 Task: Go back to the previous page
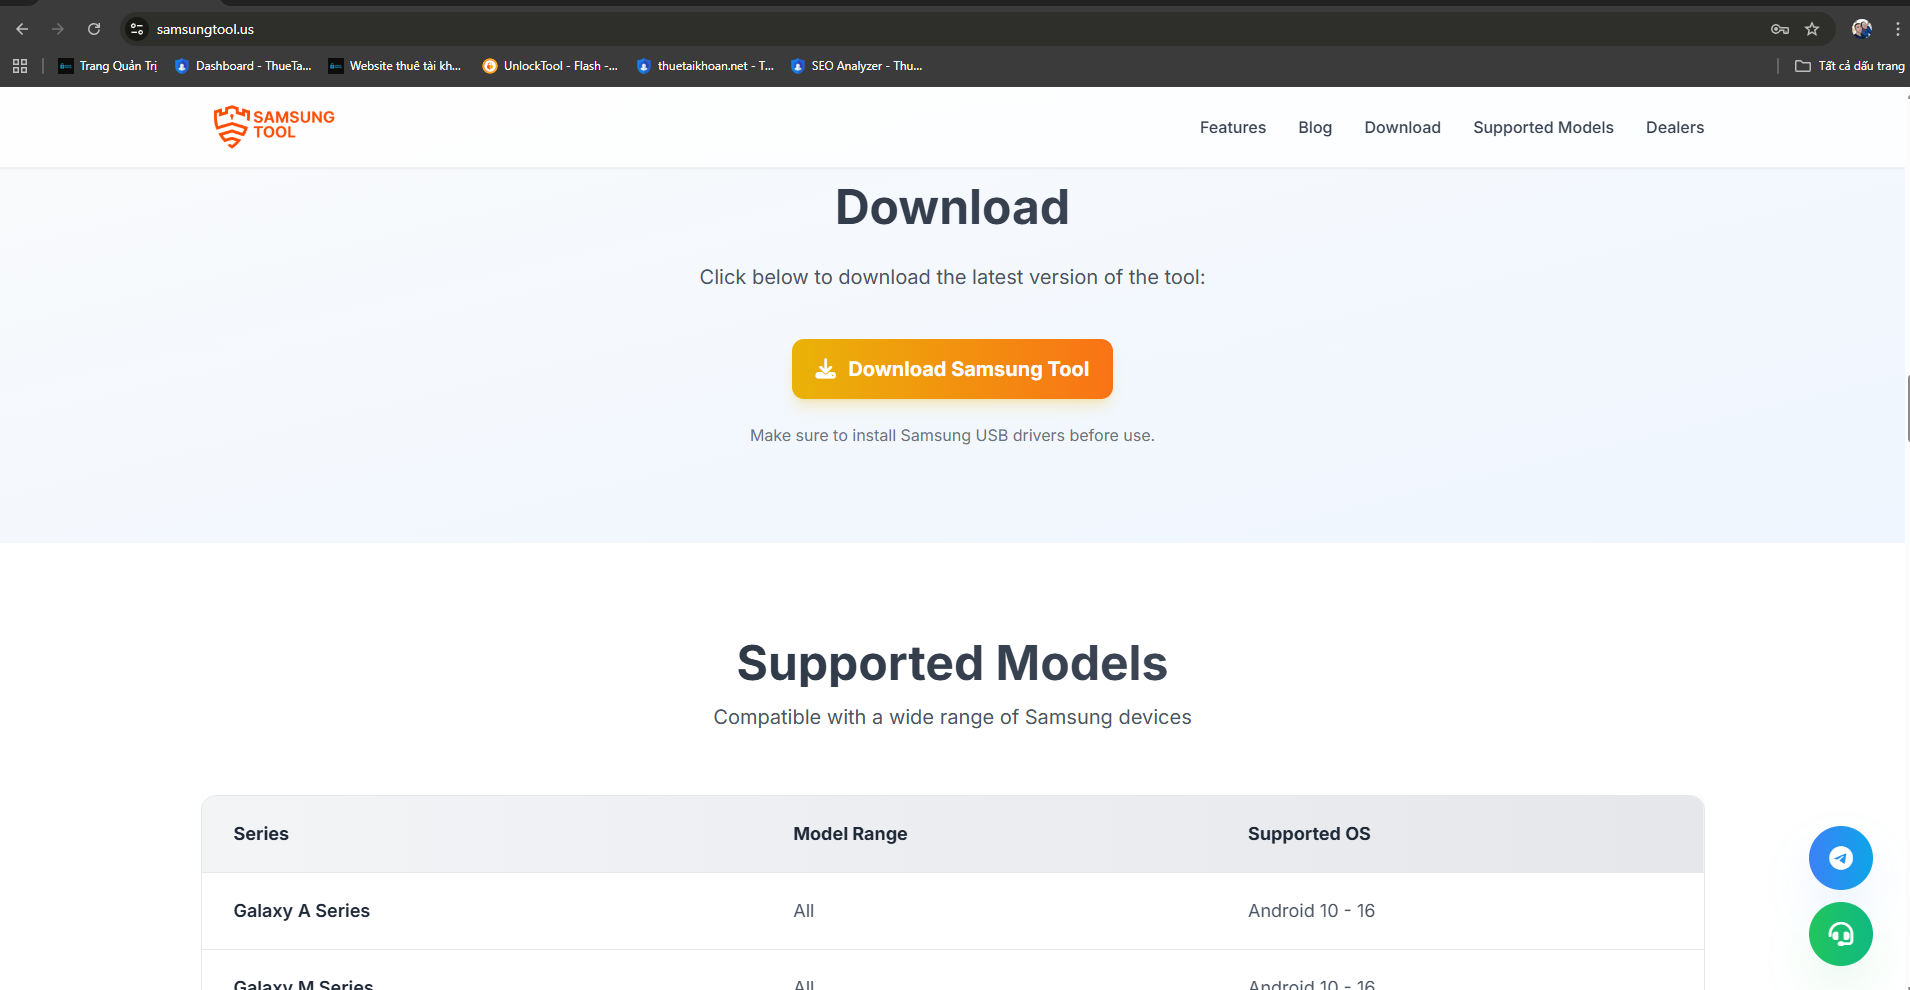[22, 29]
